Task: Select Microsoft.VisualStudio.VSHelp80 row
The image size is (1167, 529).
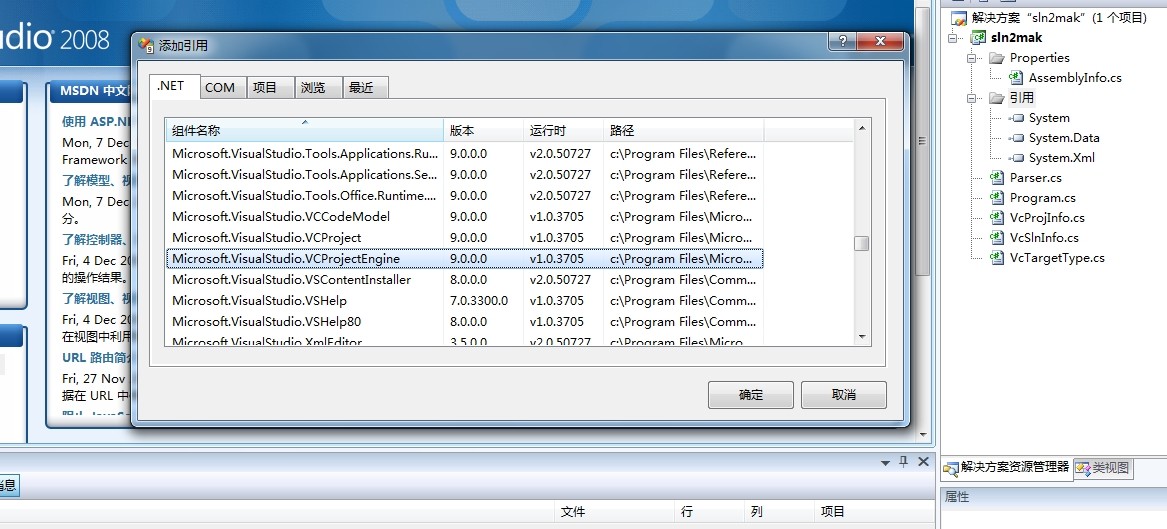Action: click(x=464, y=321)
